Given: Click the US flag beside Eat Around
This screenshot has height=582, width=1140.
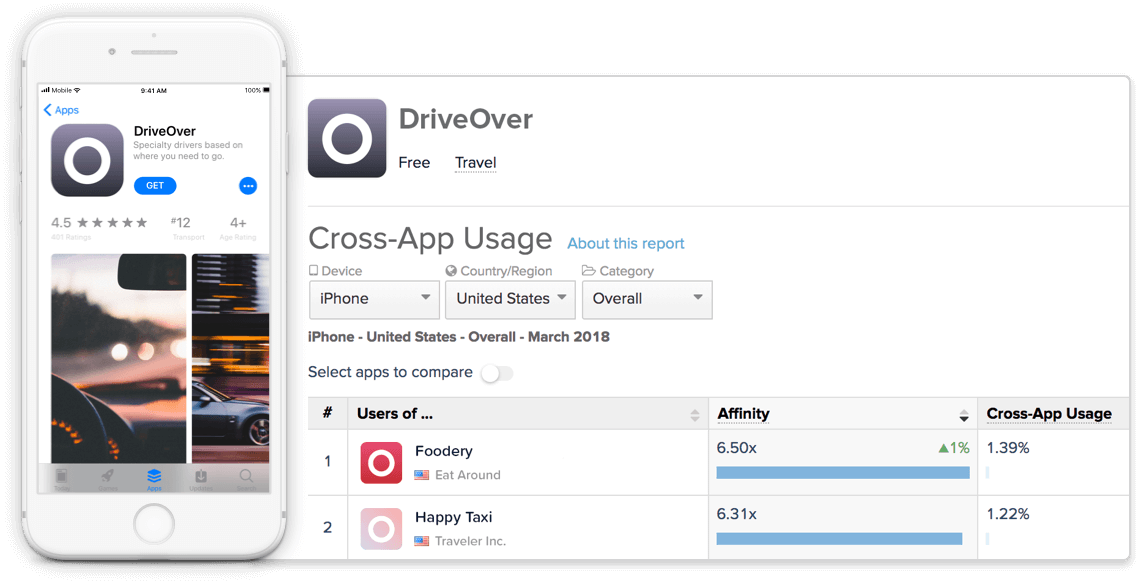Looking at the screenshot, I should pyautogui.click(x=422, y=475).
